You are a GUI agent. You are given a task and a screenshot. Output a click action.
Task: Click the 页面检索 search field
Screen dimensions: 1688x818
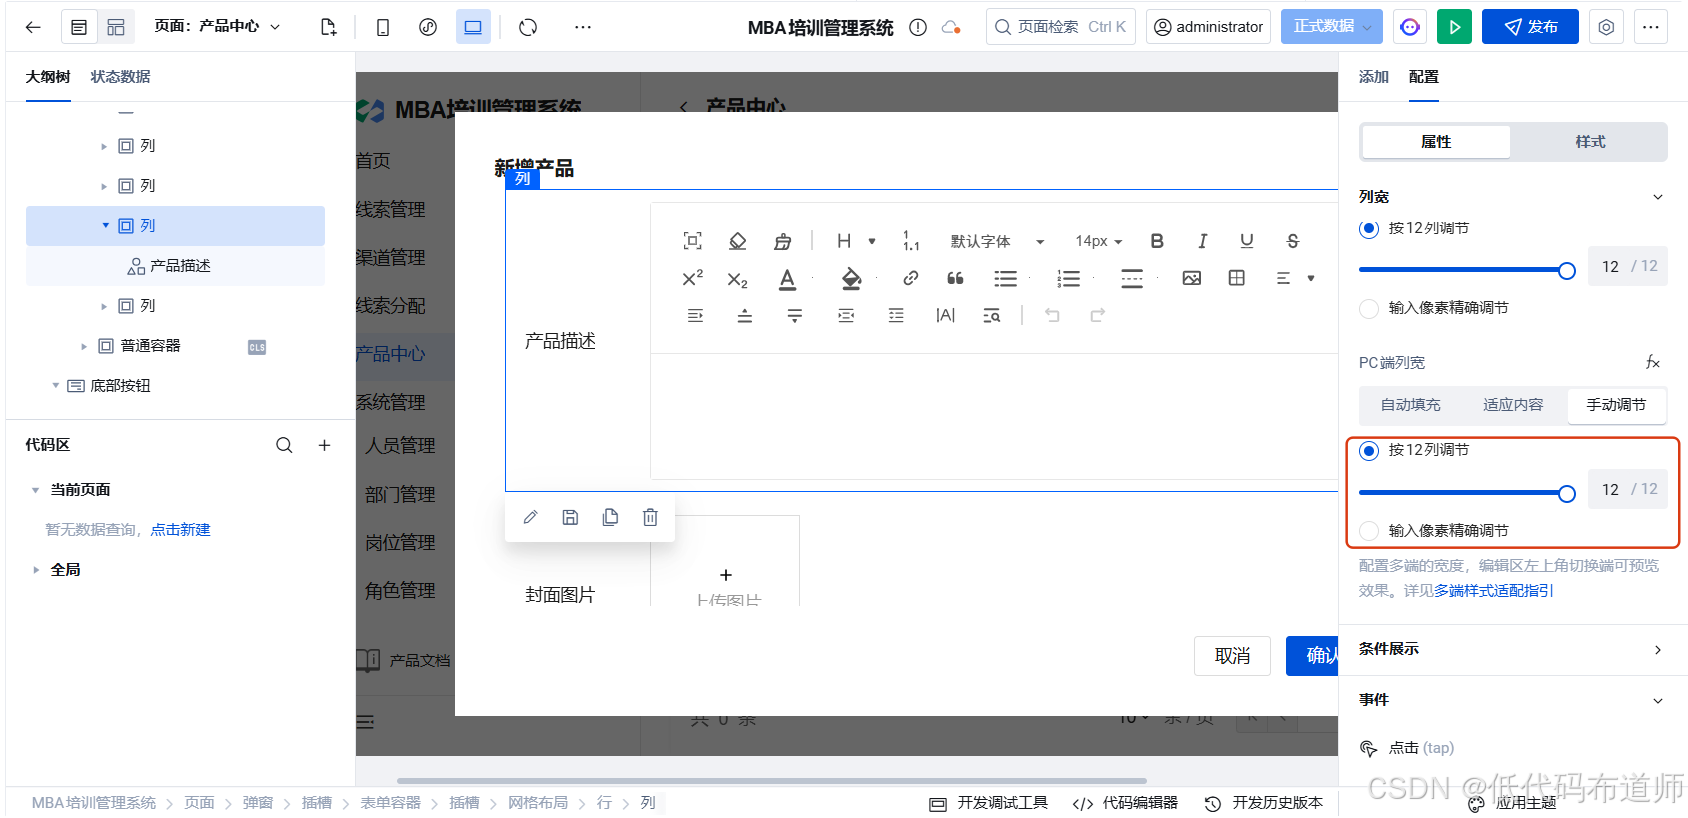coord(1060,27)
